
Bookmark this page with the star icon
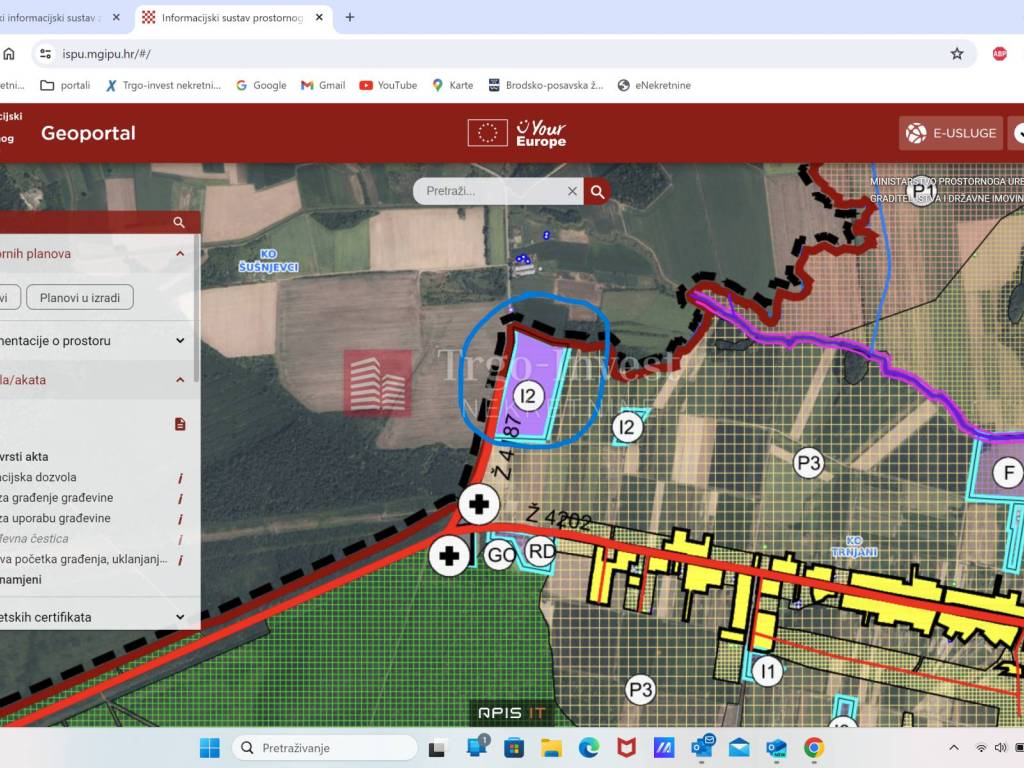(x=957, y=54)
